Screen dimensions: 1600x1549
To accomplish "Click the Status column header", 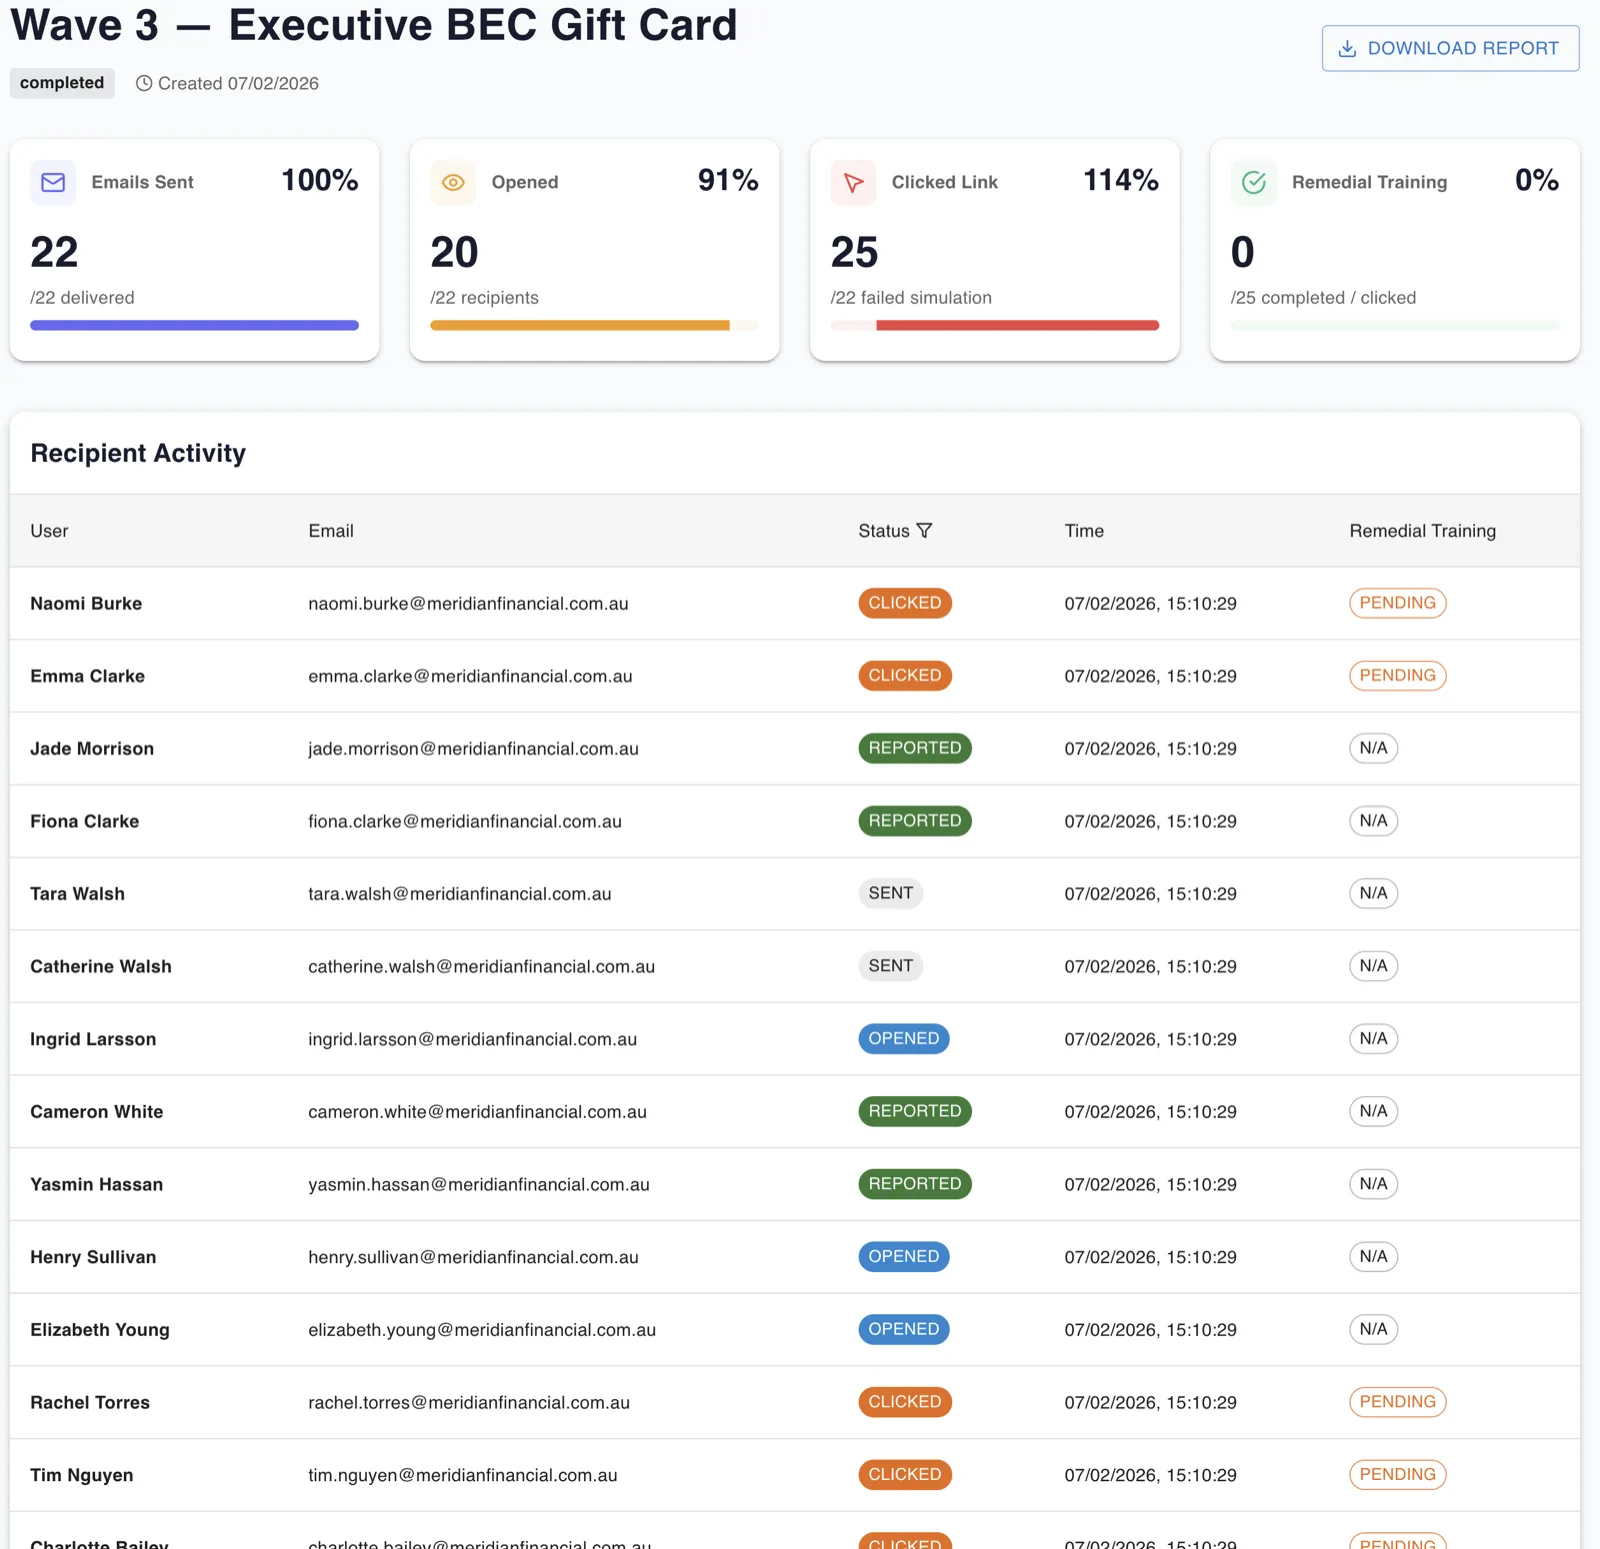I will [x=884, y=531].
